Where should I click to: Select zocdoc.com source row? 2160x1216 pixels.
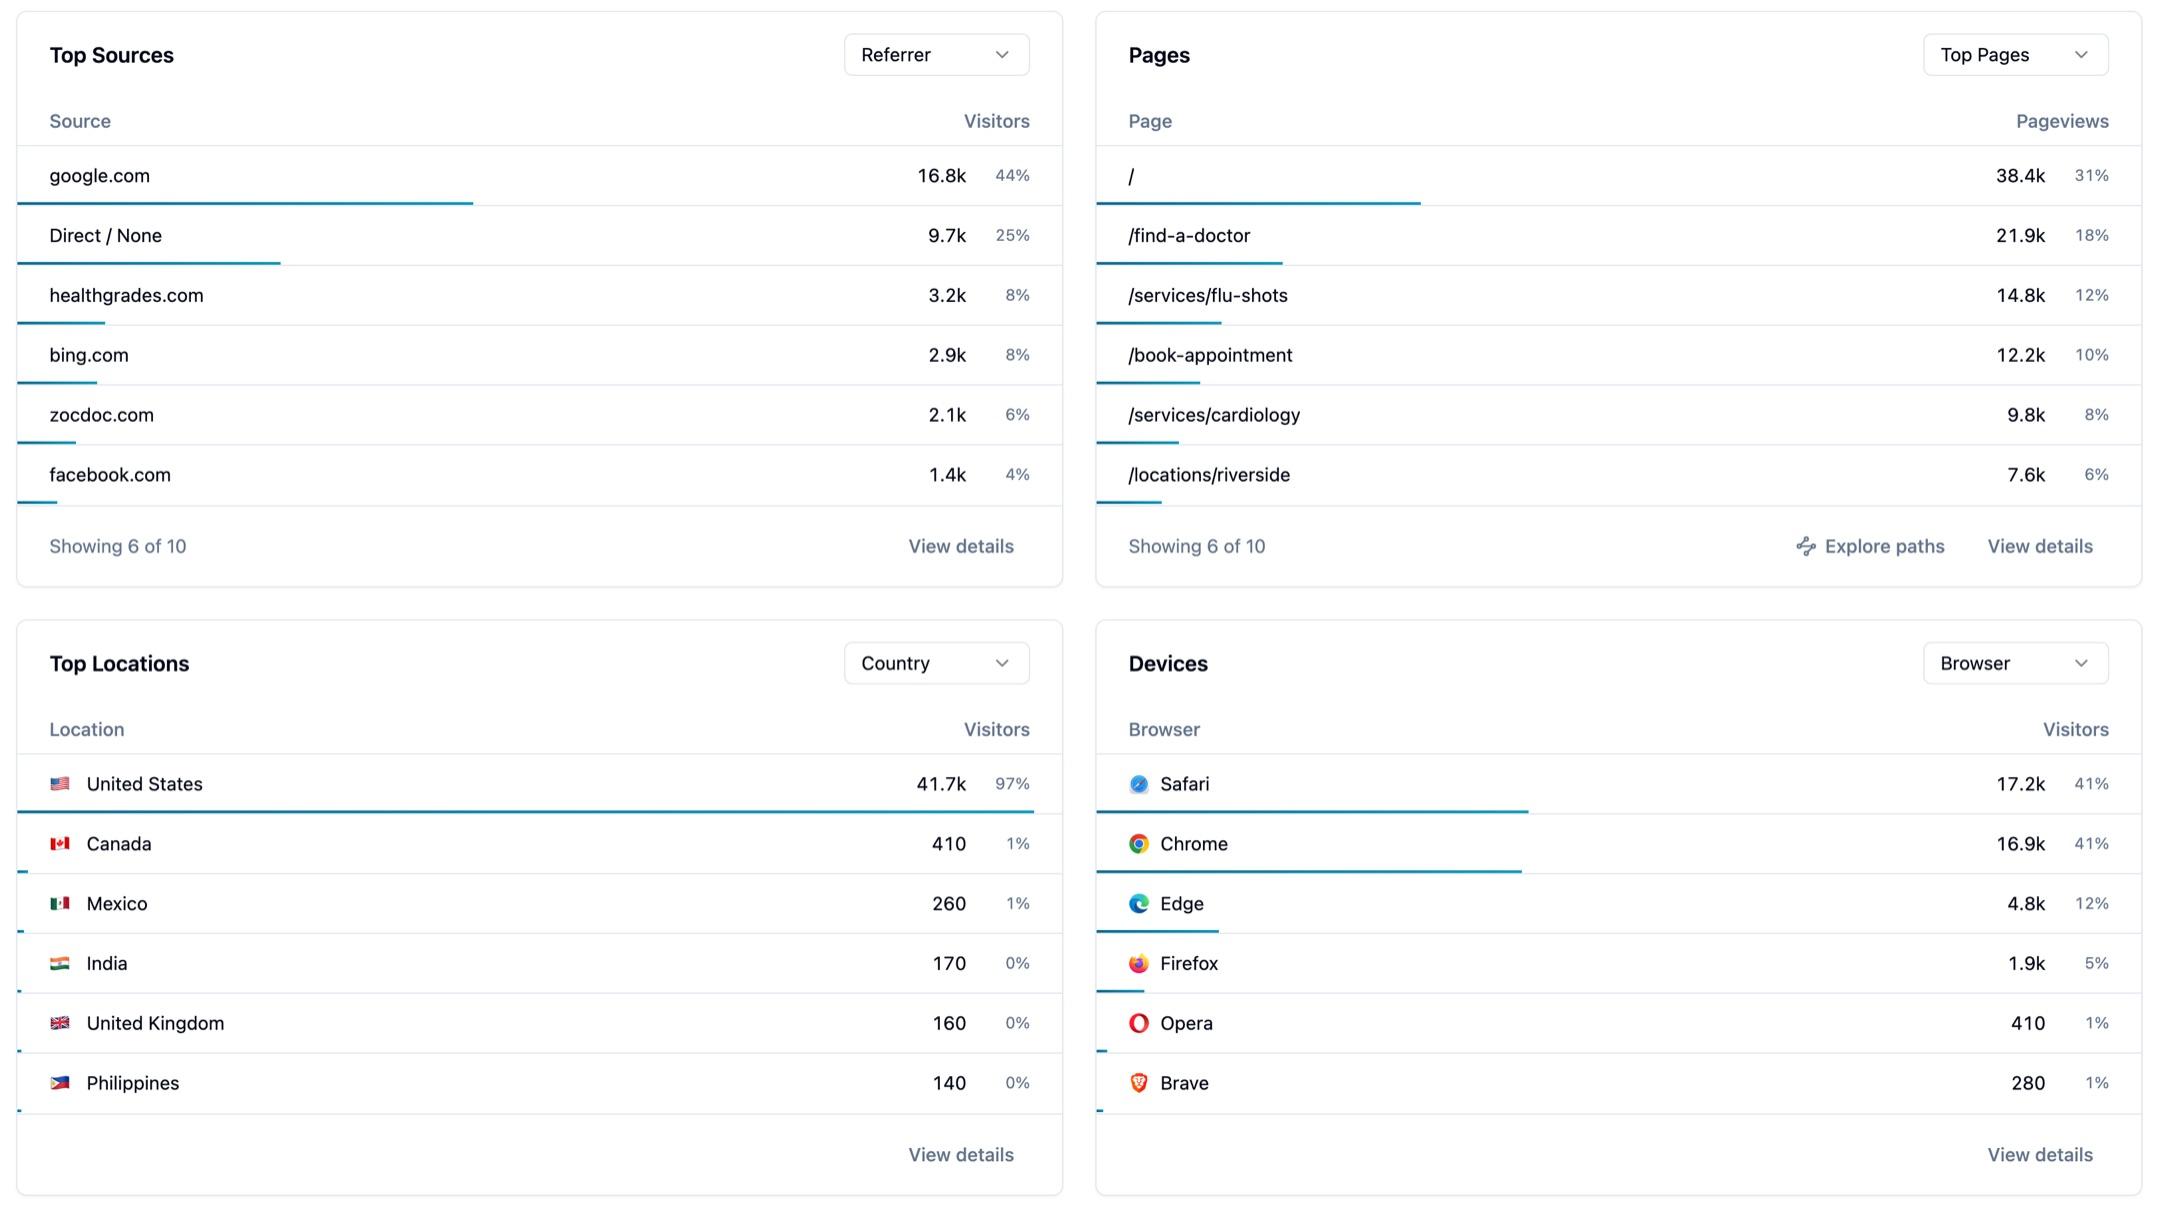pos(539,415)
